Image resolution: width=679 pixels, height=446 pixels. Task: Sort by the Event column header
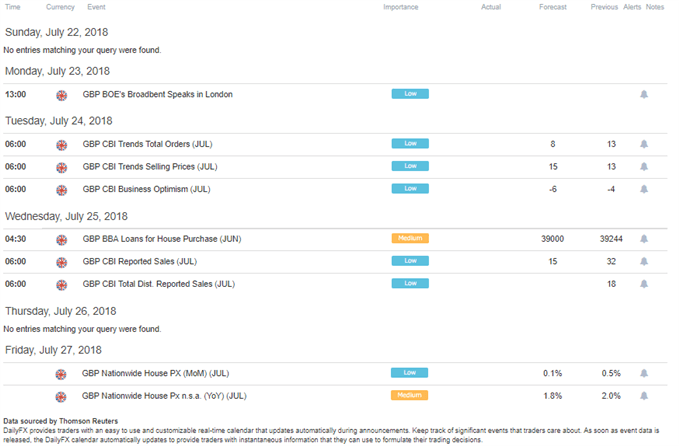click(96, 7)
